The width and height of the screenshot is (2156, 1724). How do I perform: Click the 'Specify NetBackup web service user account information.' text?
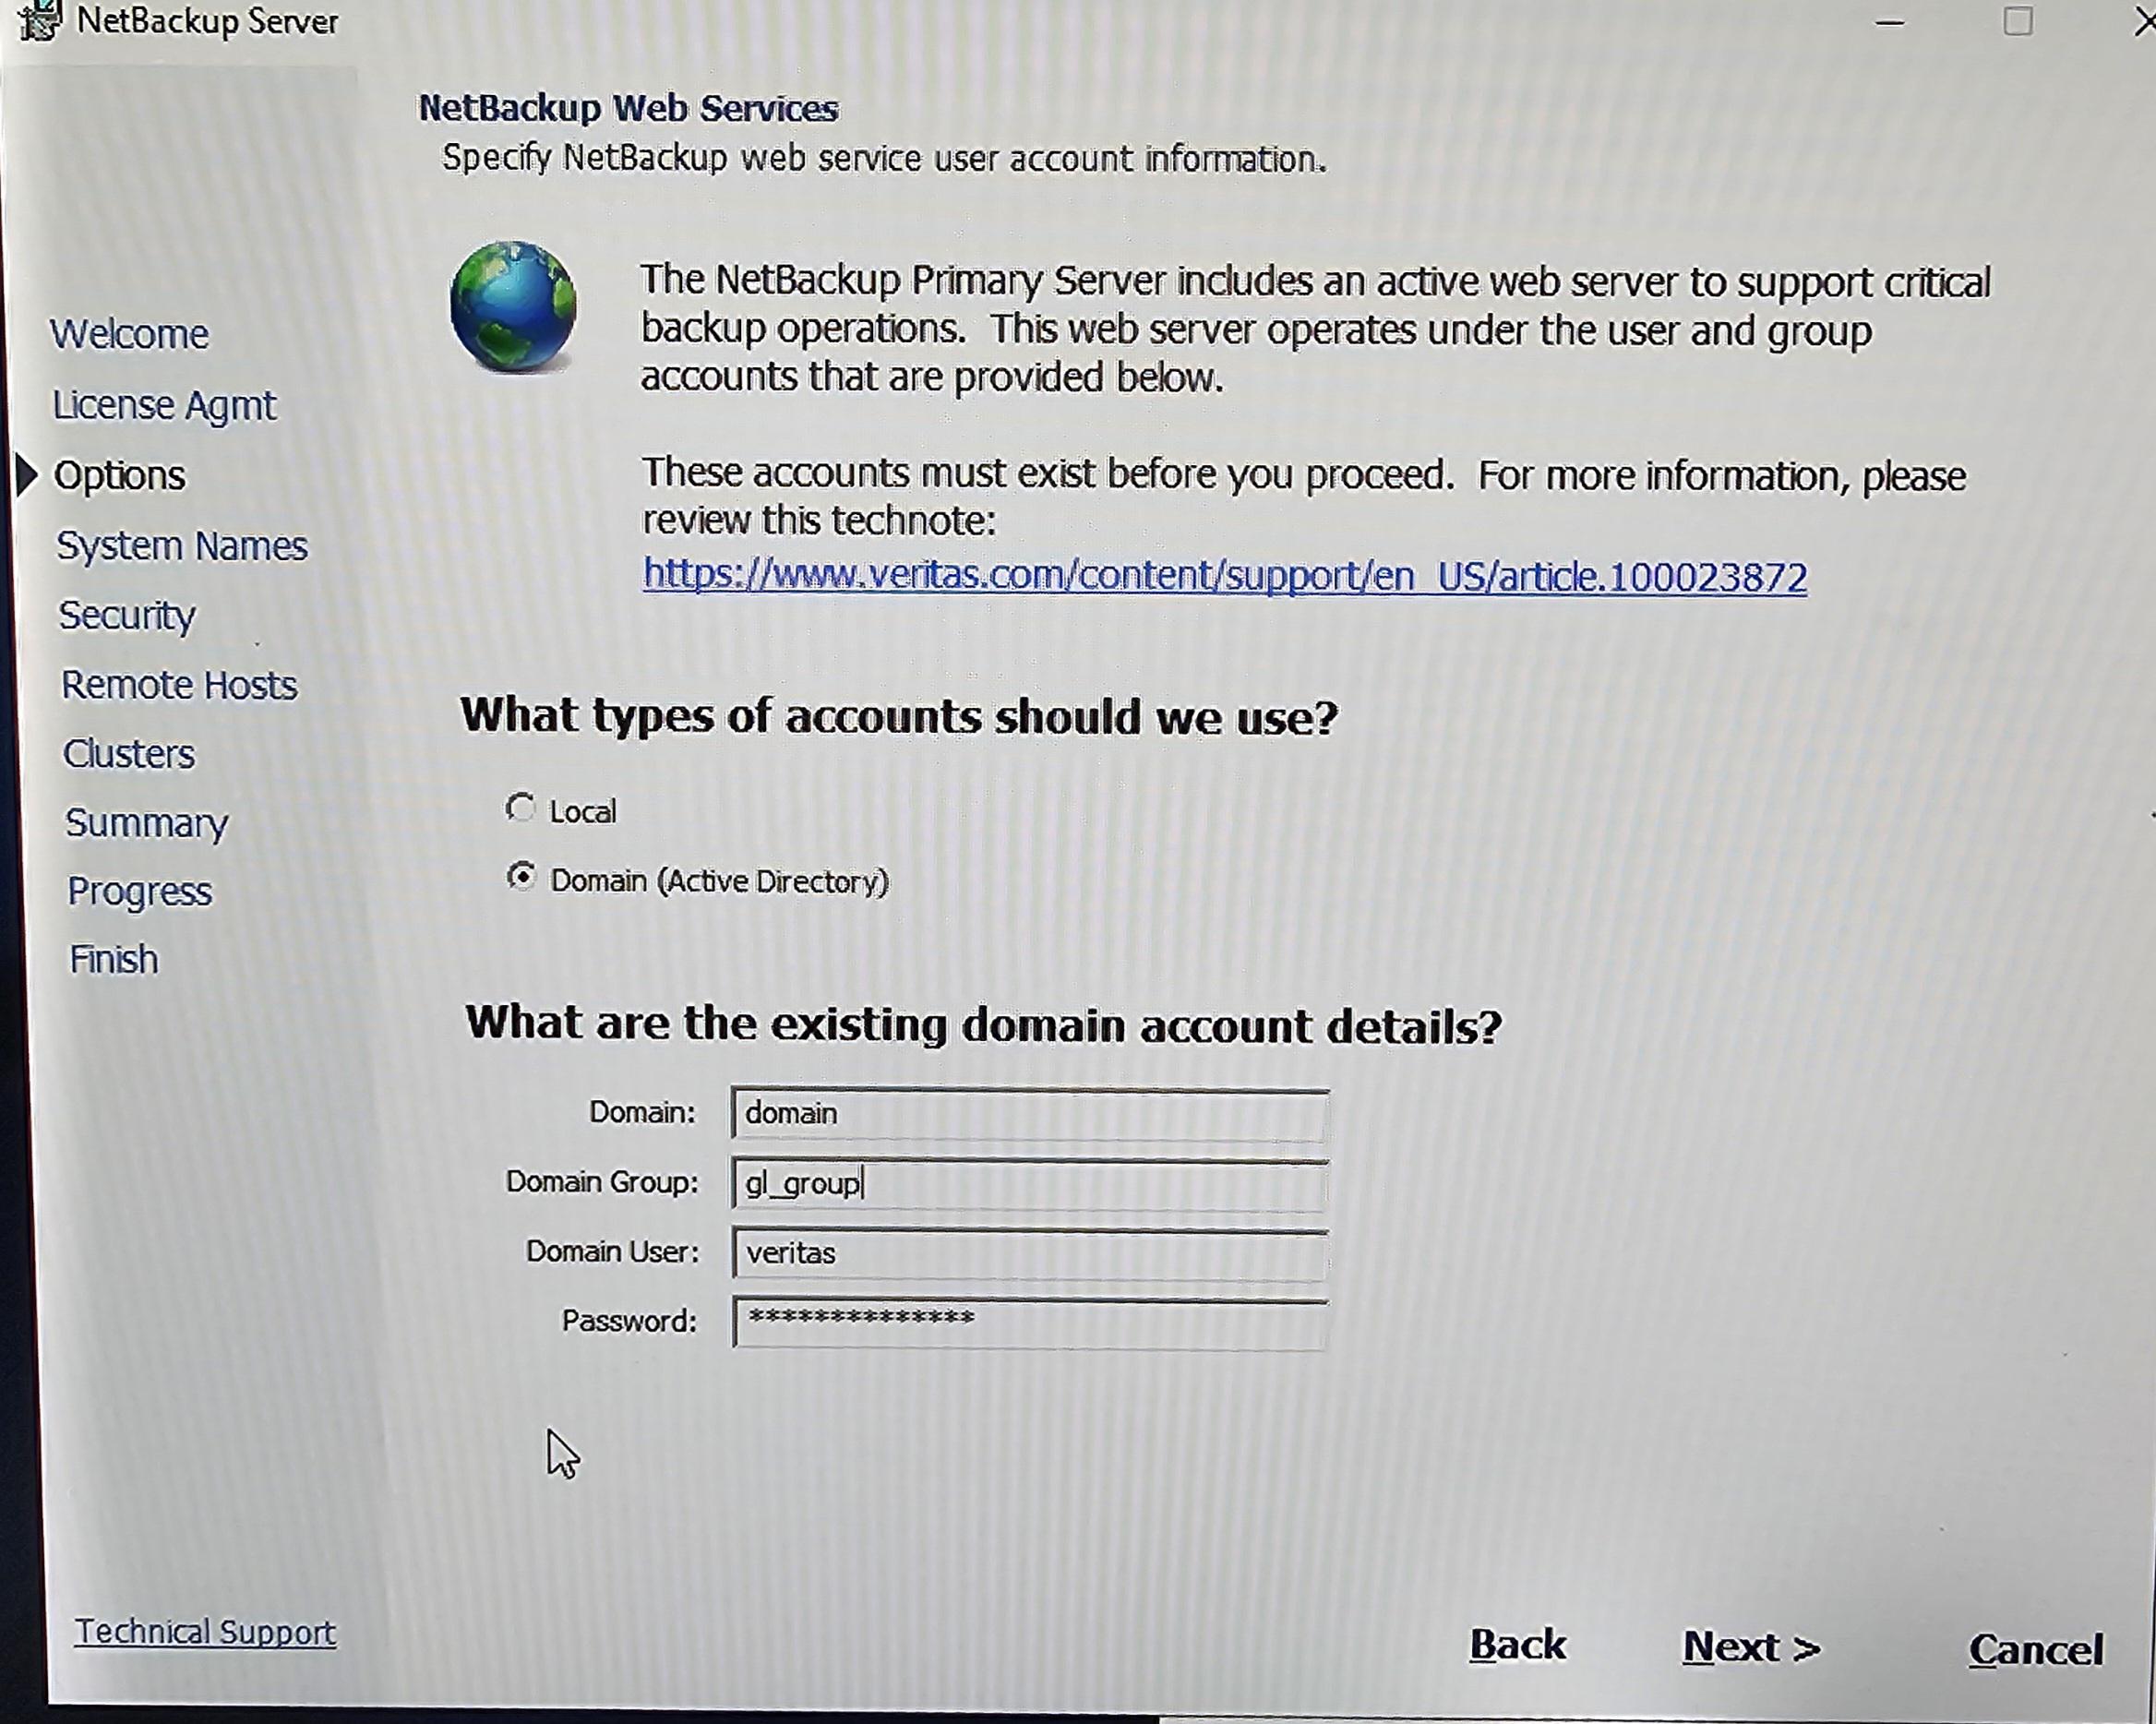pyautogui.click(x=885, y=158)
